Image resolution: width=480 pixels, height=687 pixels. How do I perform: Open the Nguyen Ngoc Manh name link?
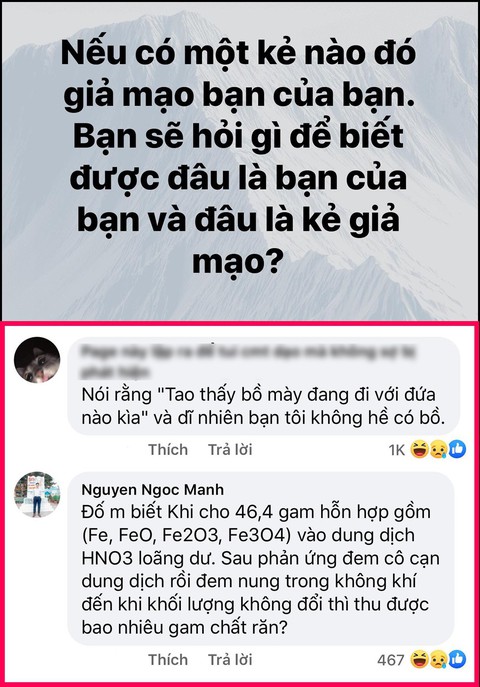click(152, 489)
